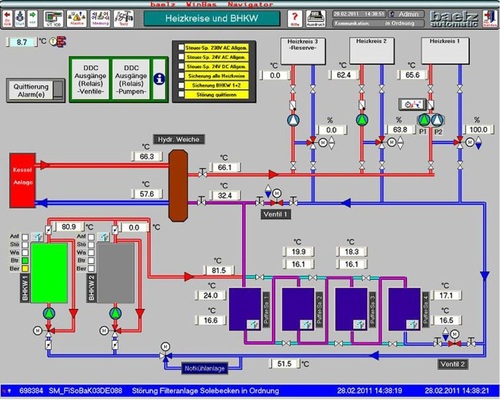
Task: Open the clock icon beside 8.7 °C
Action: (53, 42)
